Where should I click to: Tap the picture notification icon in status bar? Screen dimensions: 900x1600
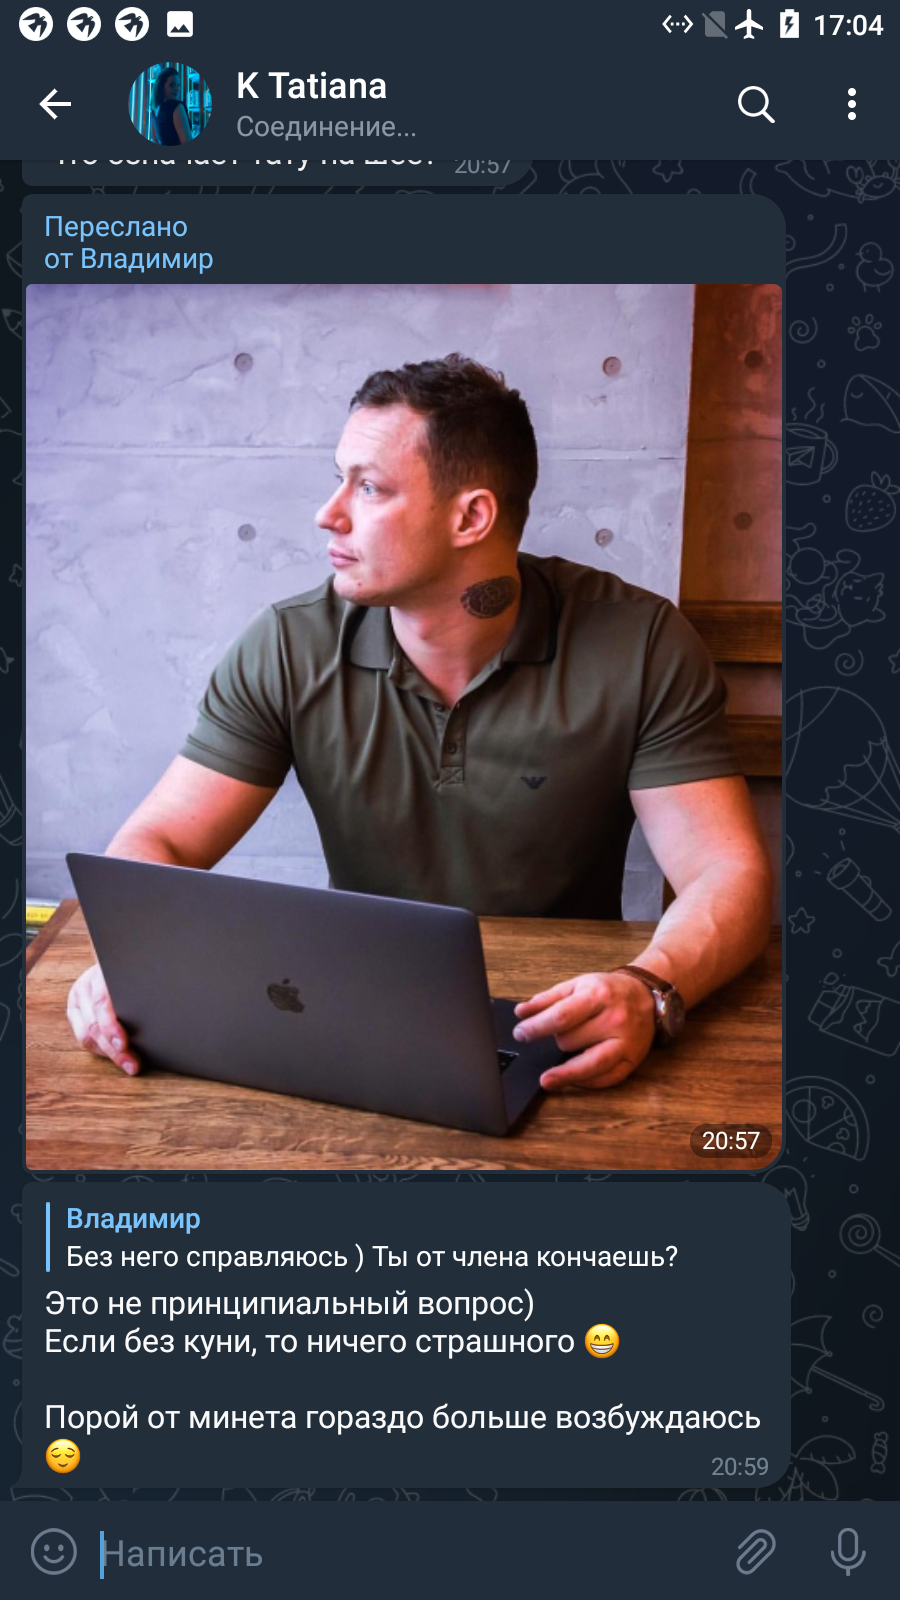pyautogui.click(x=180, y=24)
